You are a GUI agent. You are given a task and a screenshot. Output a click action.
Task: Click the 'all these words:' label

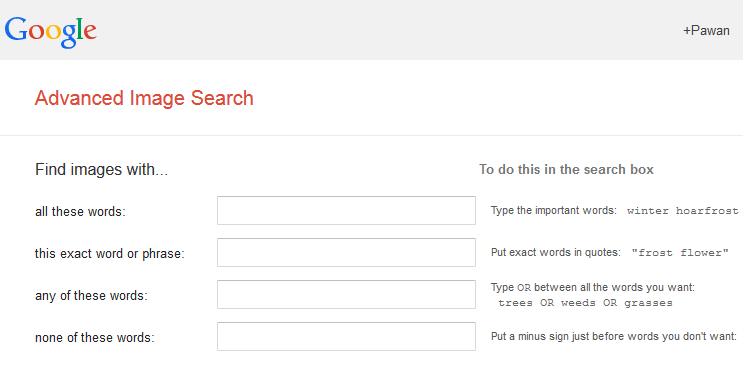click(x=80, y=211)
